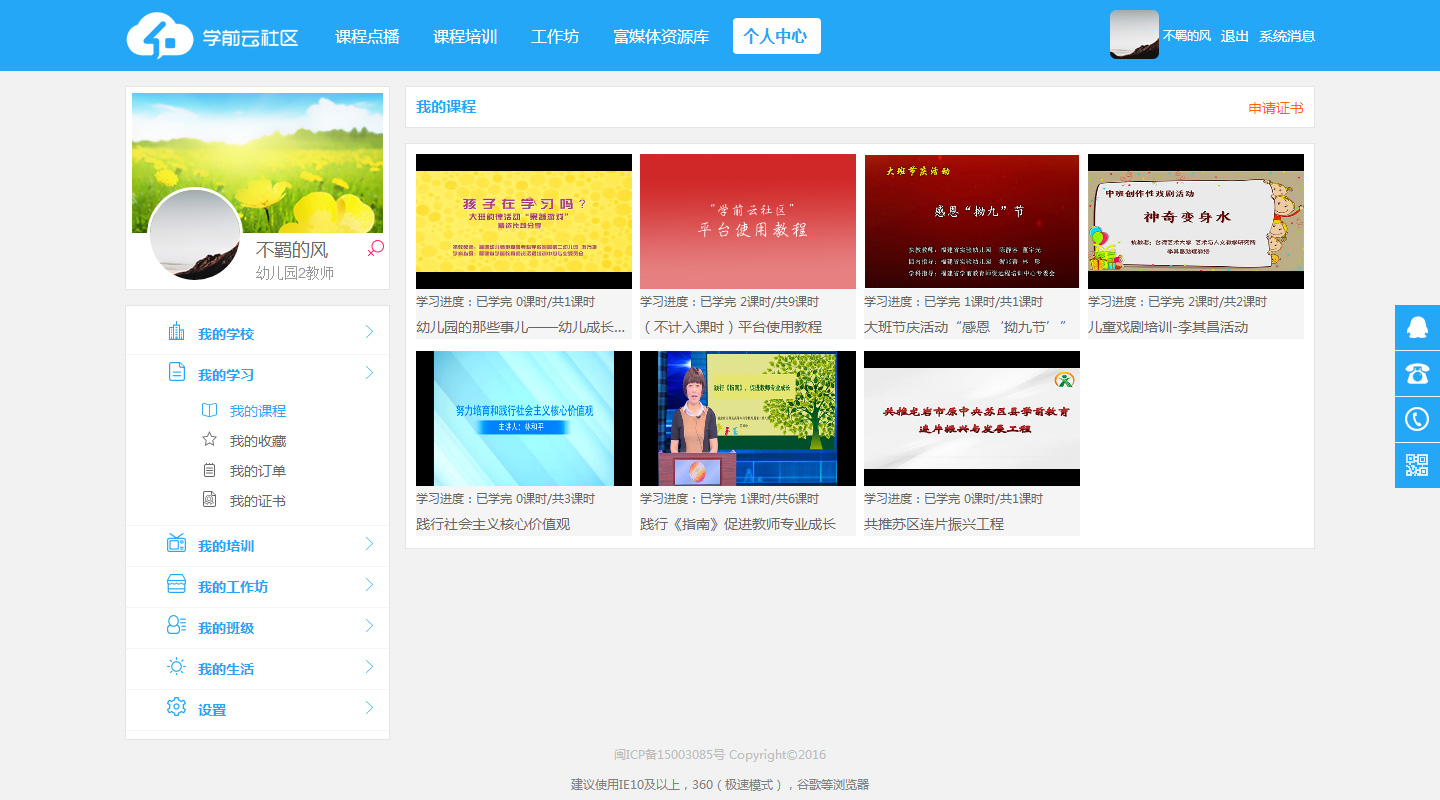Click the 申请证书 link
Screen dimensions: 1440x800
pyautogui.click(x=1275, y=108)
